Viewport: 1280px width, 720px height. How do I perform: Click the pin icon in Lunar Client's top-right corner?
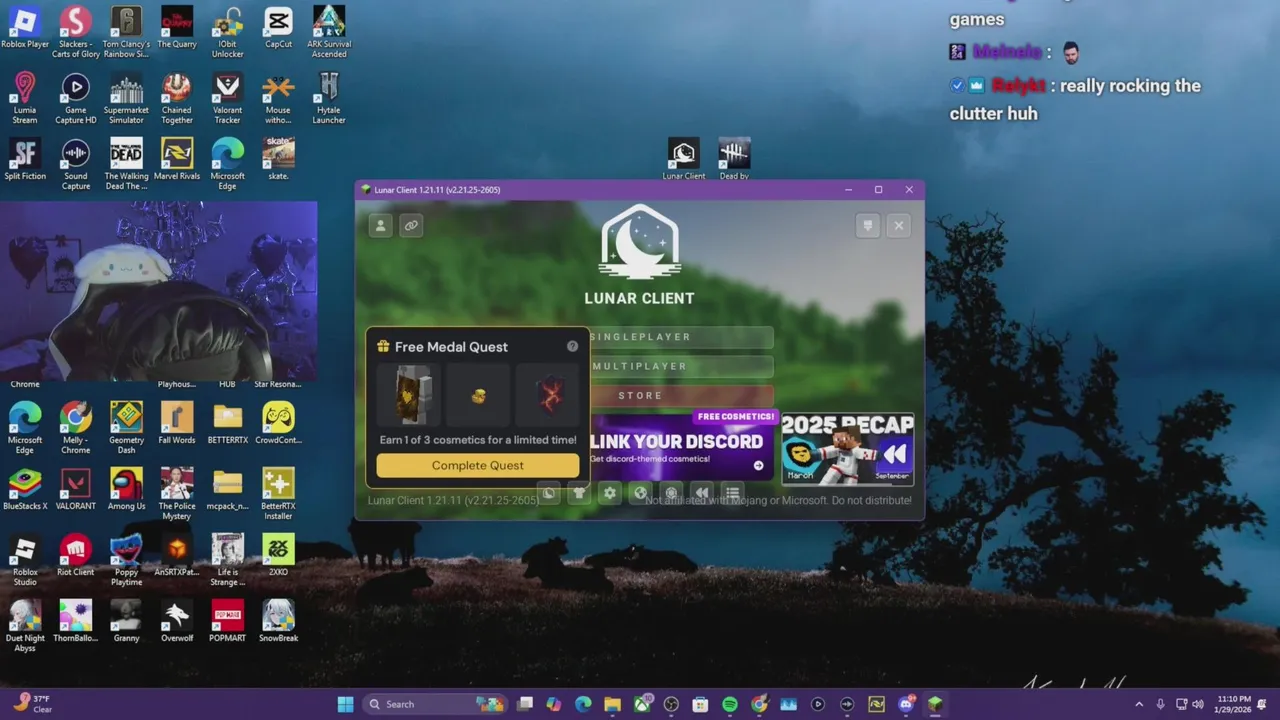point(868,225)
